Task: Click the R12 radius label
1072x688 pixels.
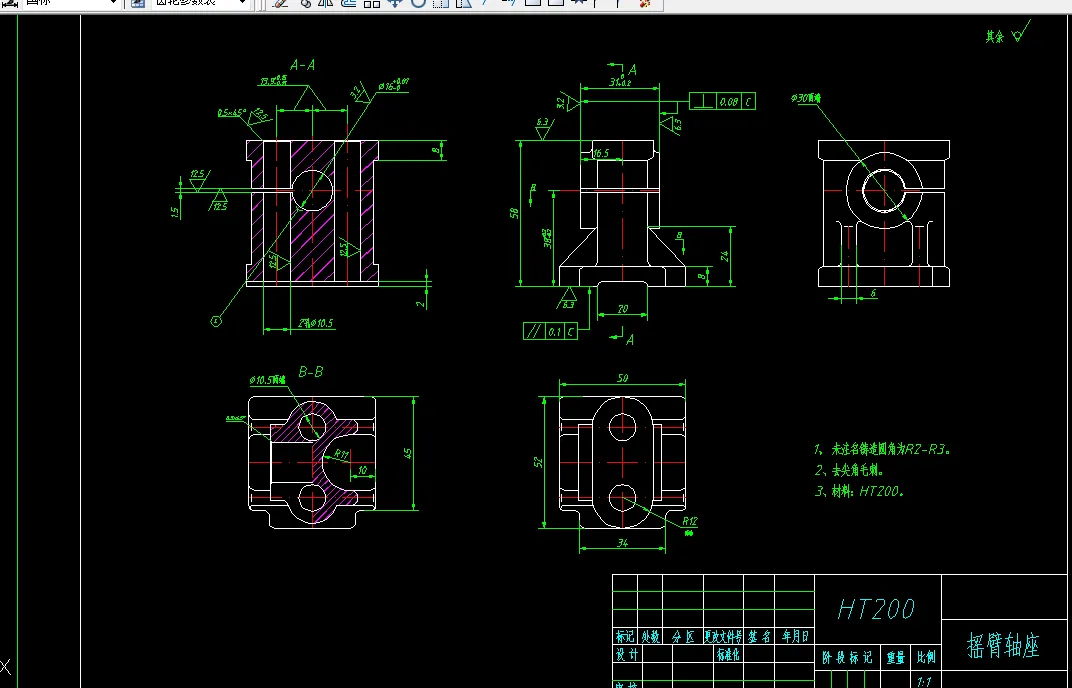Action: click(689, 521)
